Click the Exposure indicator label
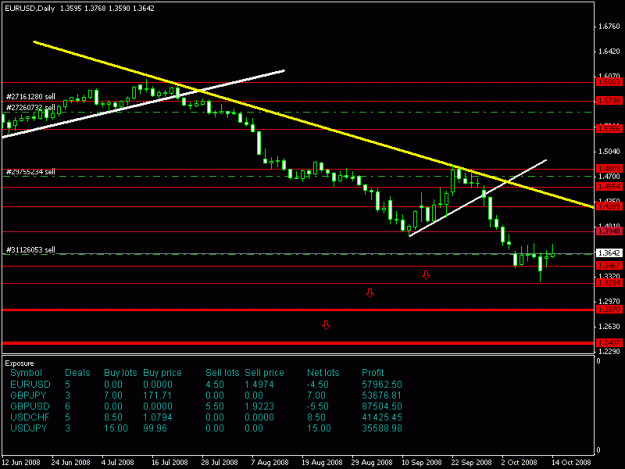The height and width of the screenshot is (469, 625). (x=20, y=363)
